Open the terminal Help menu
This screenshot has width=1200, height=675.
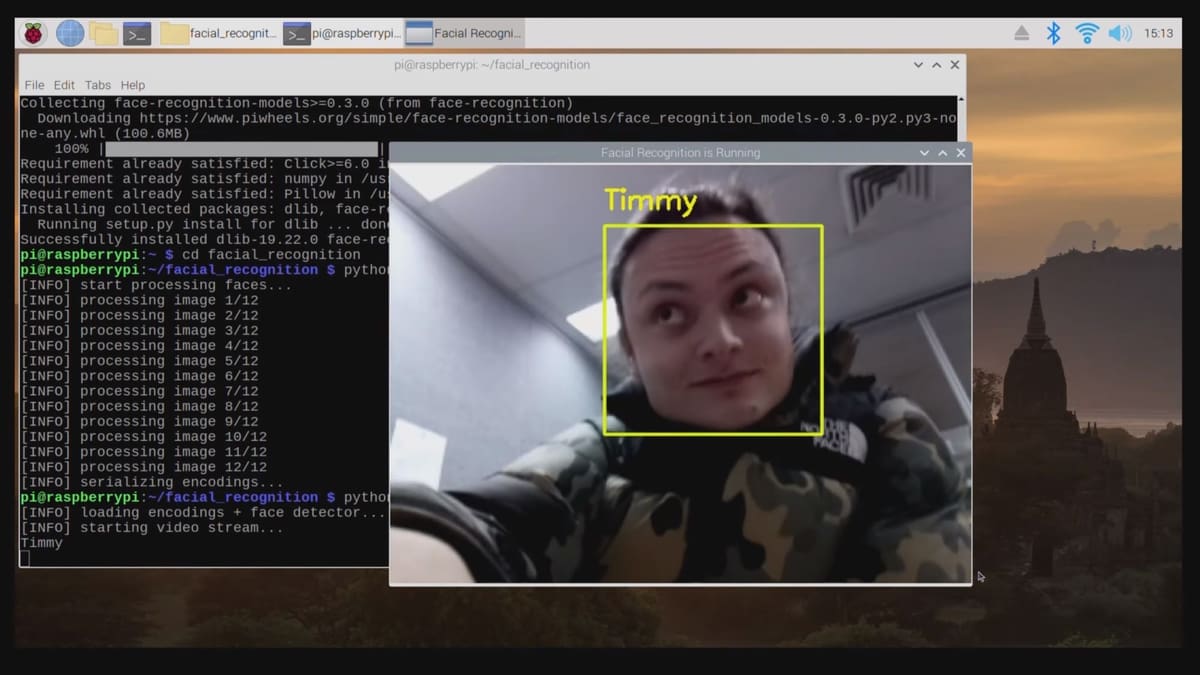click(133, 85)
